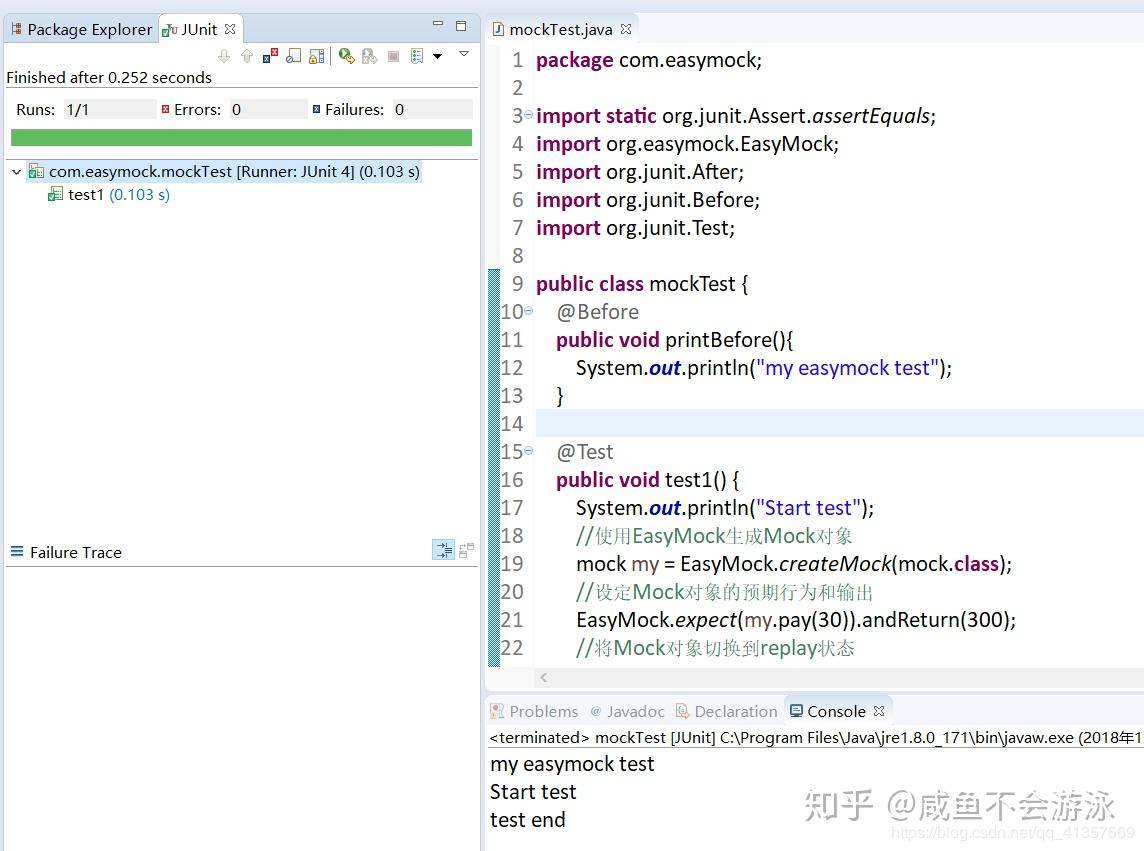The image size is (1144, 851).
Task: Click the Rerun Test icon
Action: (x=347, y=56)
